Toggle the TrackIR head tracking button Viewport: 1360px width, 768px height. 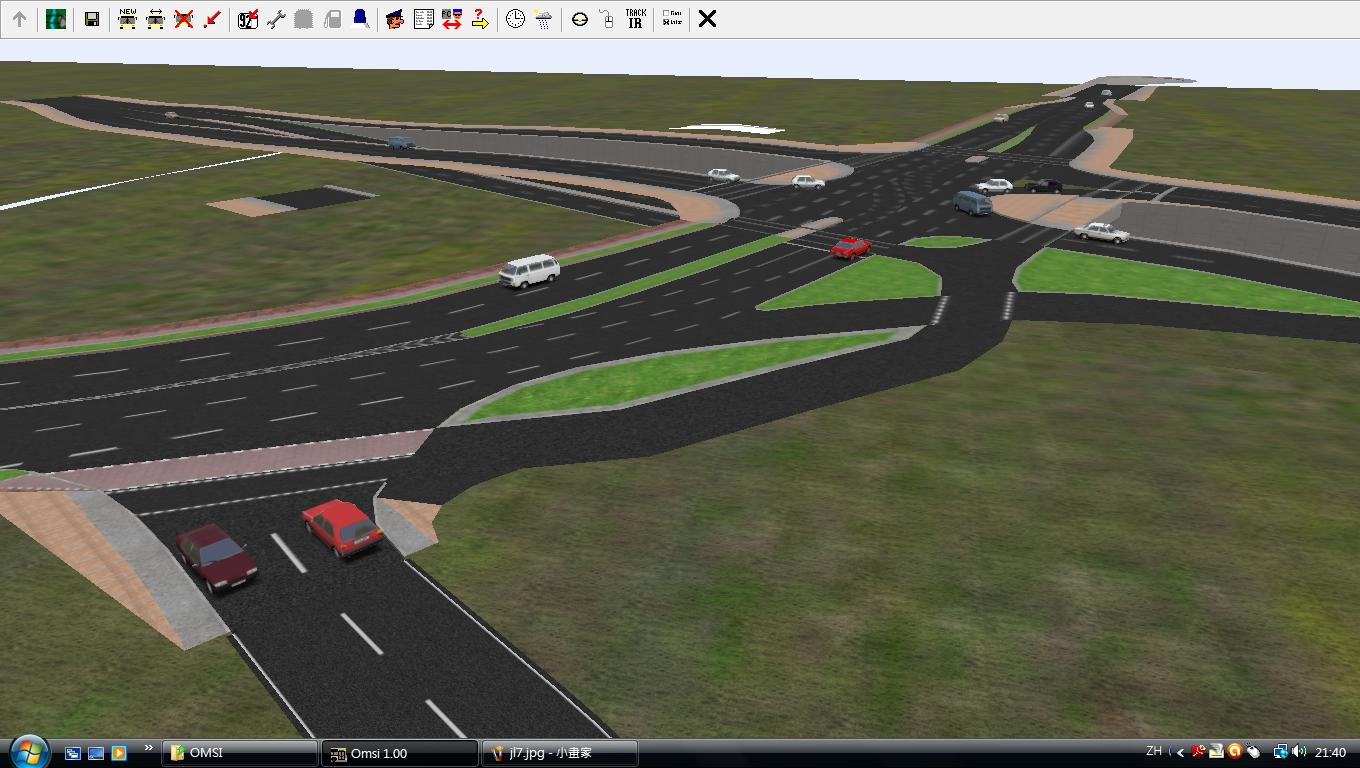(635, 19)
